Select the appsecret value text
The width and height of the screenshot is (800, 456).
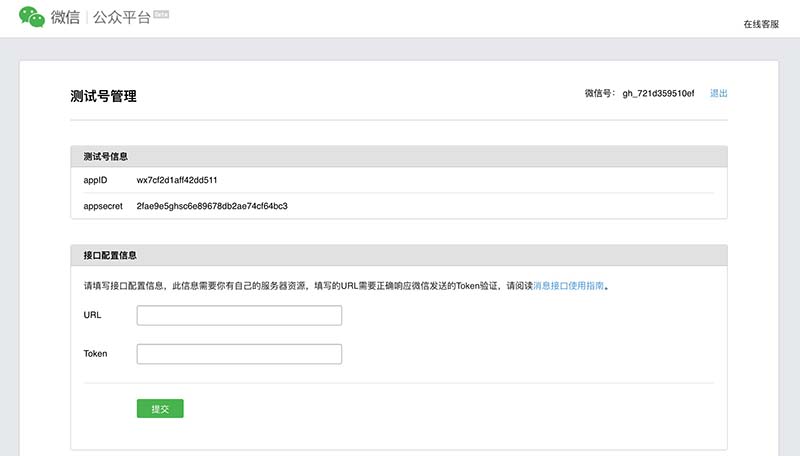point(212,206)
